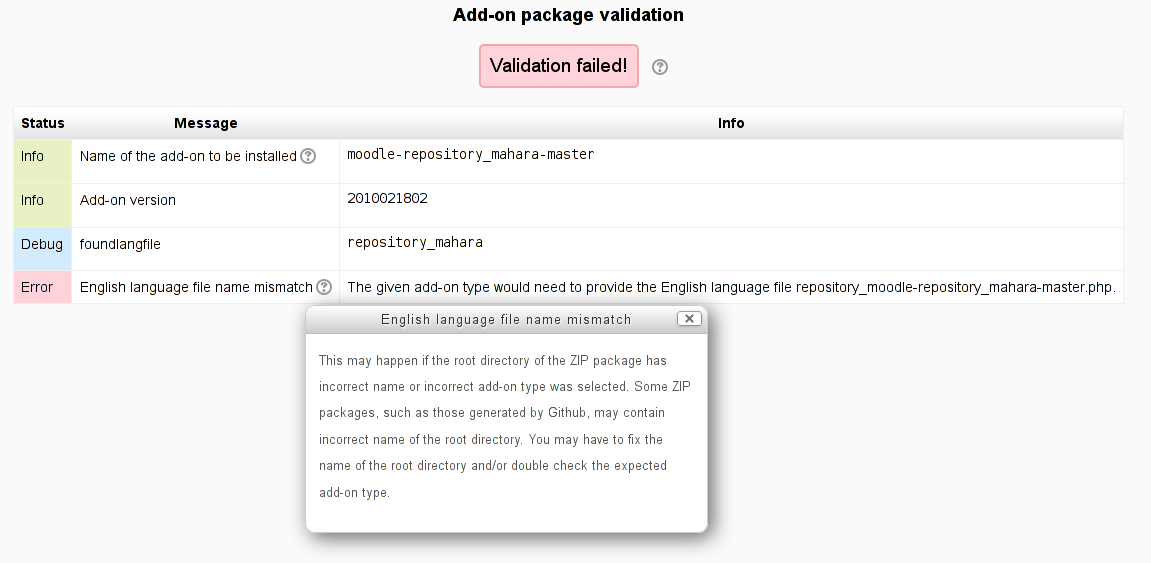Select version number 2010021802

[x=388, y=198]
